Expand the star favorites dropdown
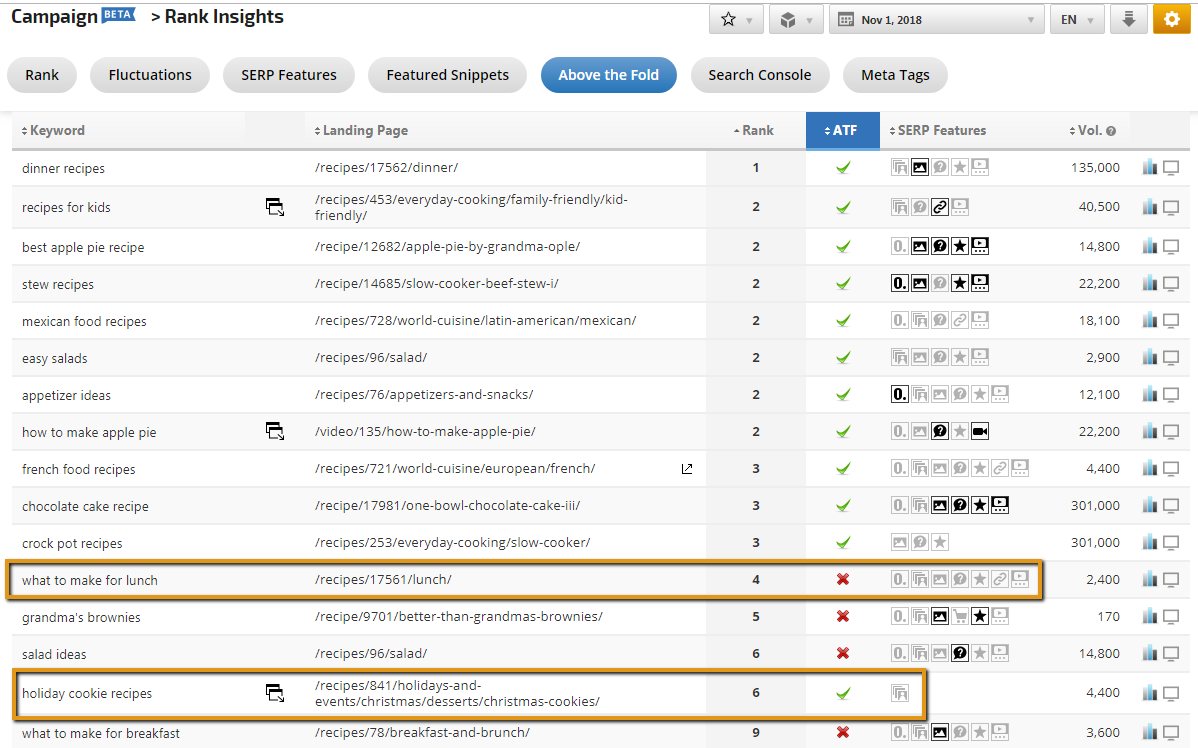The width and height of the screenshot is (1198, 748). click(x=737, y=20)
